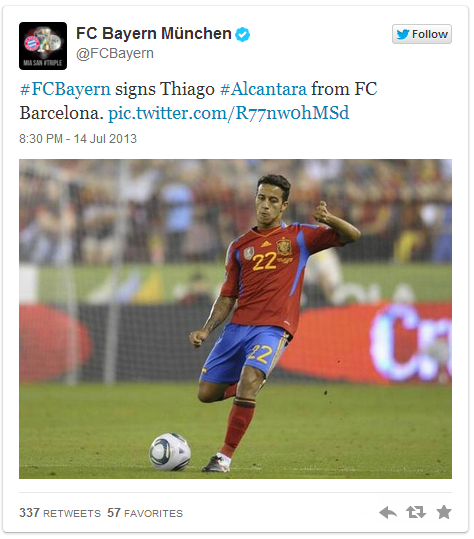Open the attached Thiago photo
474x539 pixels.
coord(235,319)
